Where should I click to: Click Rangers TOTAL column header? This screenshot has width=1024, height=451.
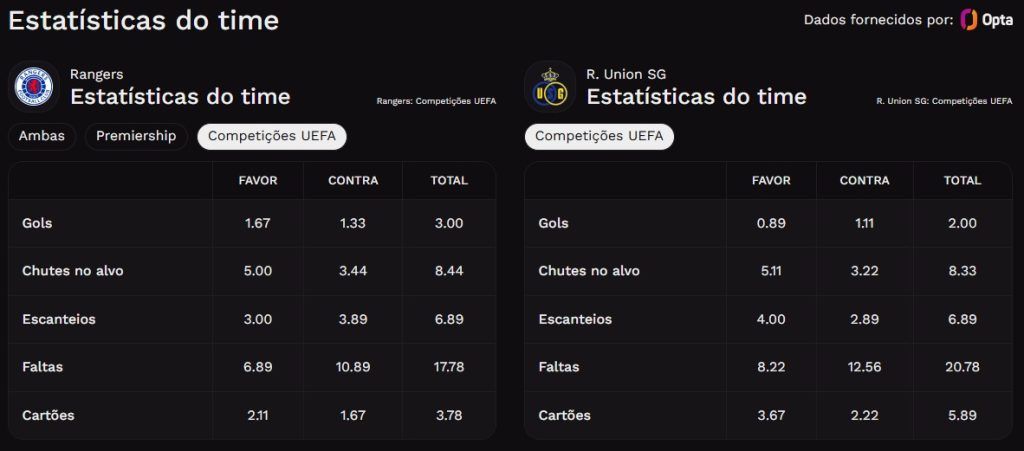[449, 181]
